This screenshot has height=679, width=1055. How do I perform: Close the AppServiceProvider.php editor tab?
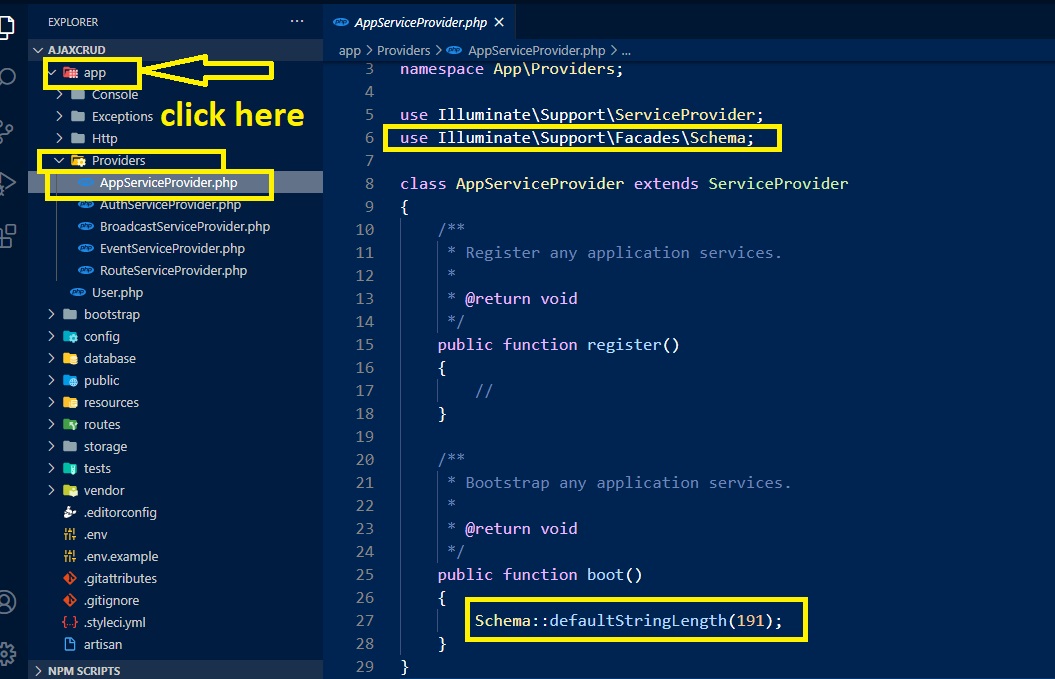click(499, 22)
